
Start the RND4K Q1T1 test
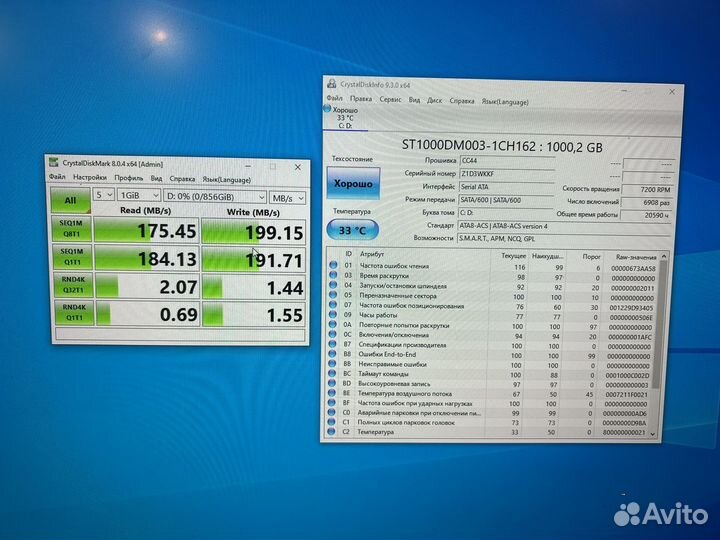click(x=73, y=312)
